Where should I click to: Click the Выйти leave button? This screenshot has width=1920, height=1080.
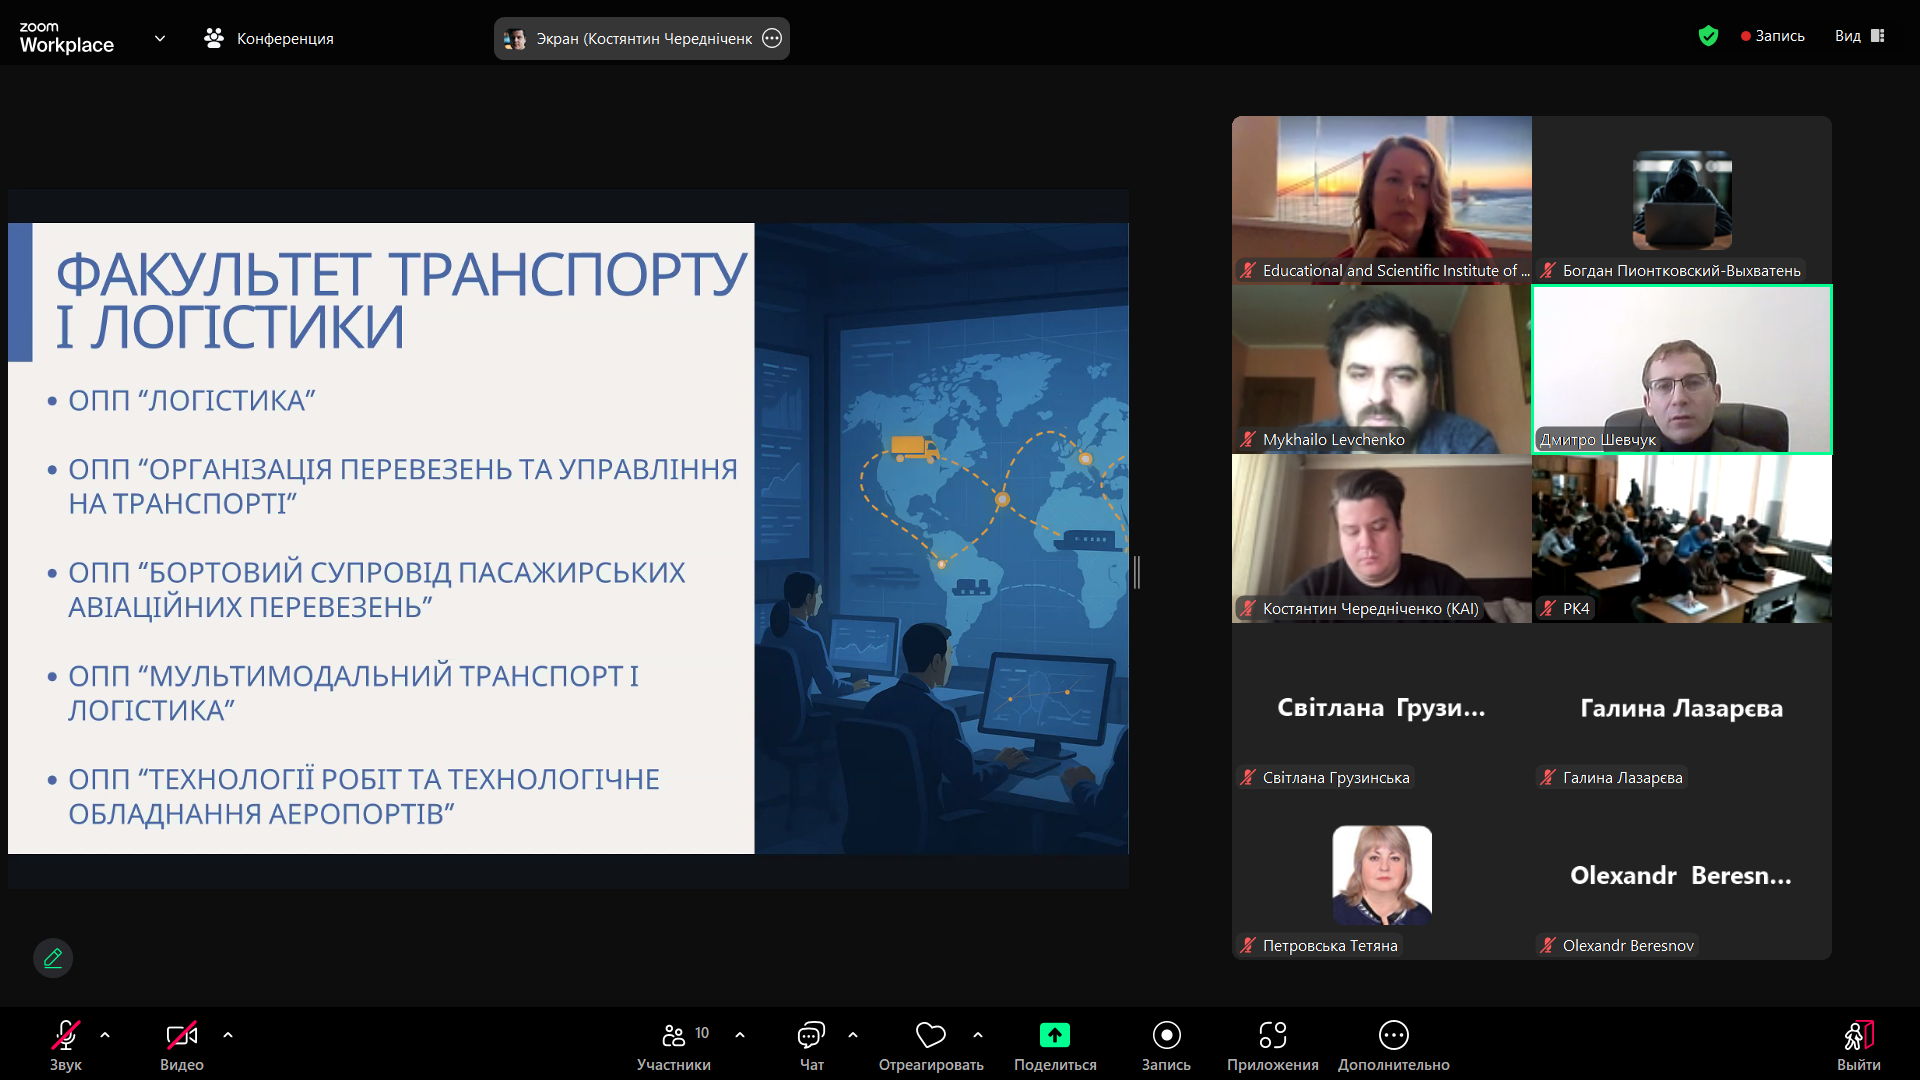point(1858,1045)
